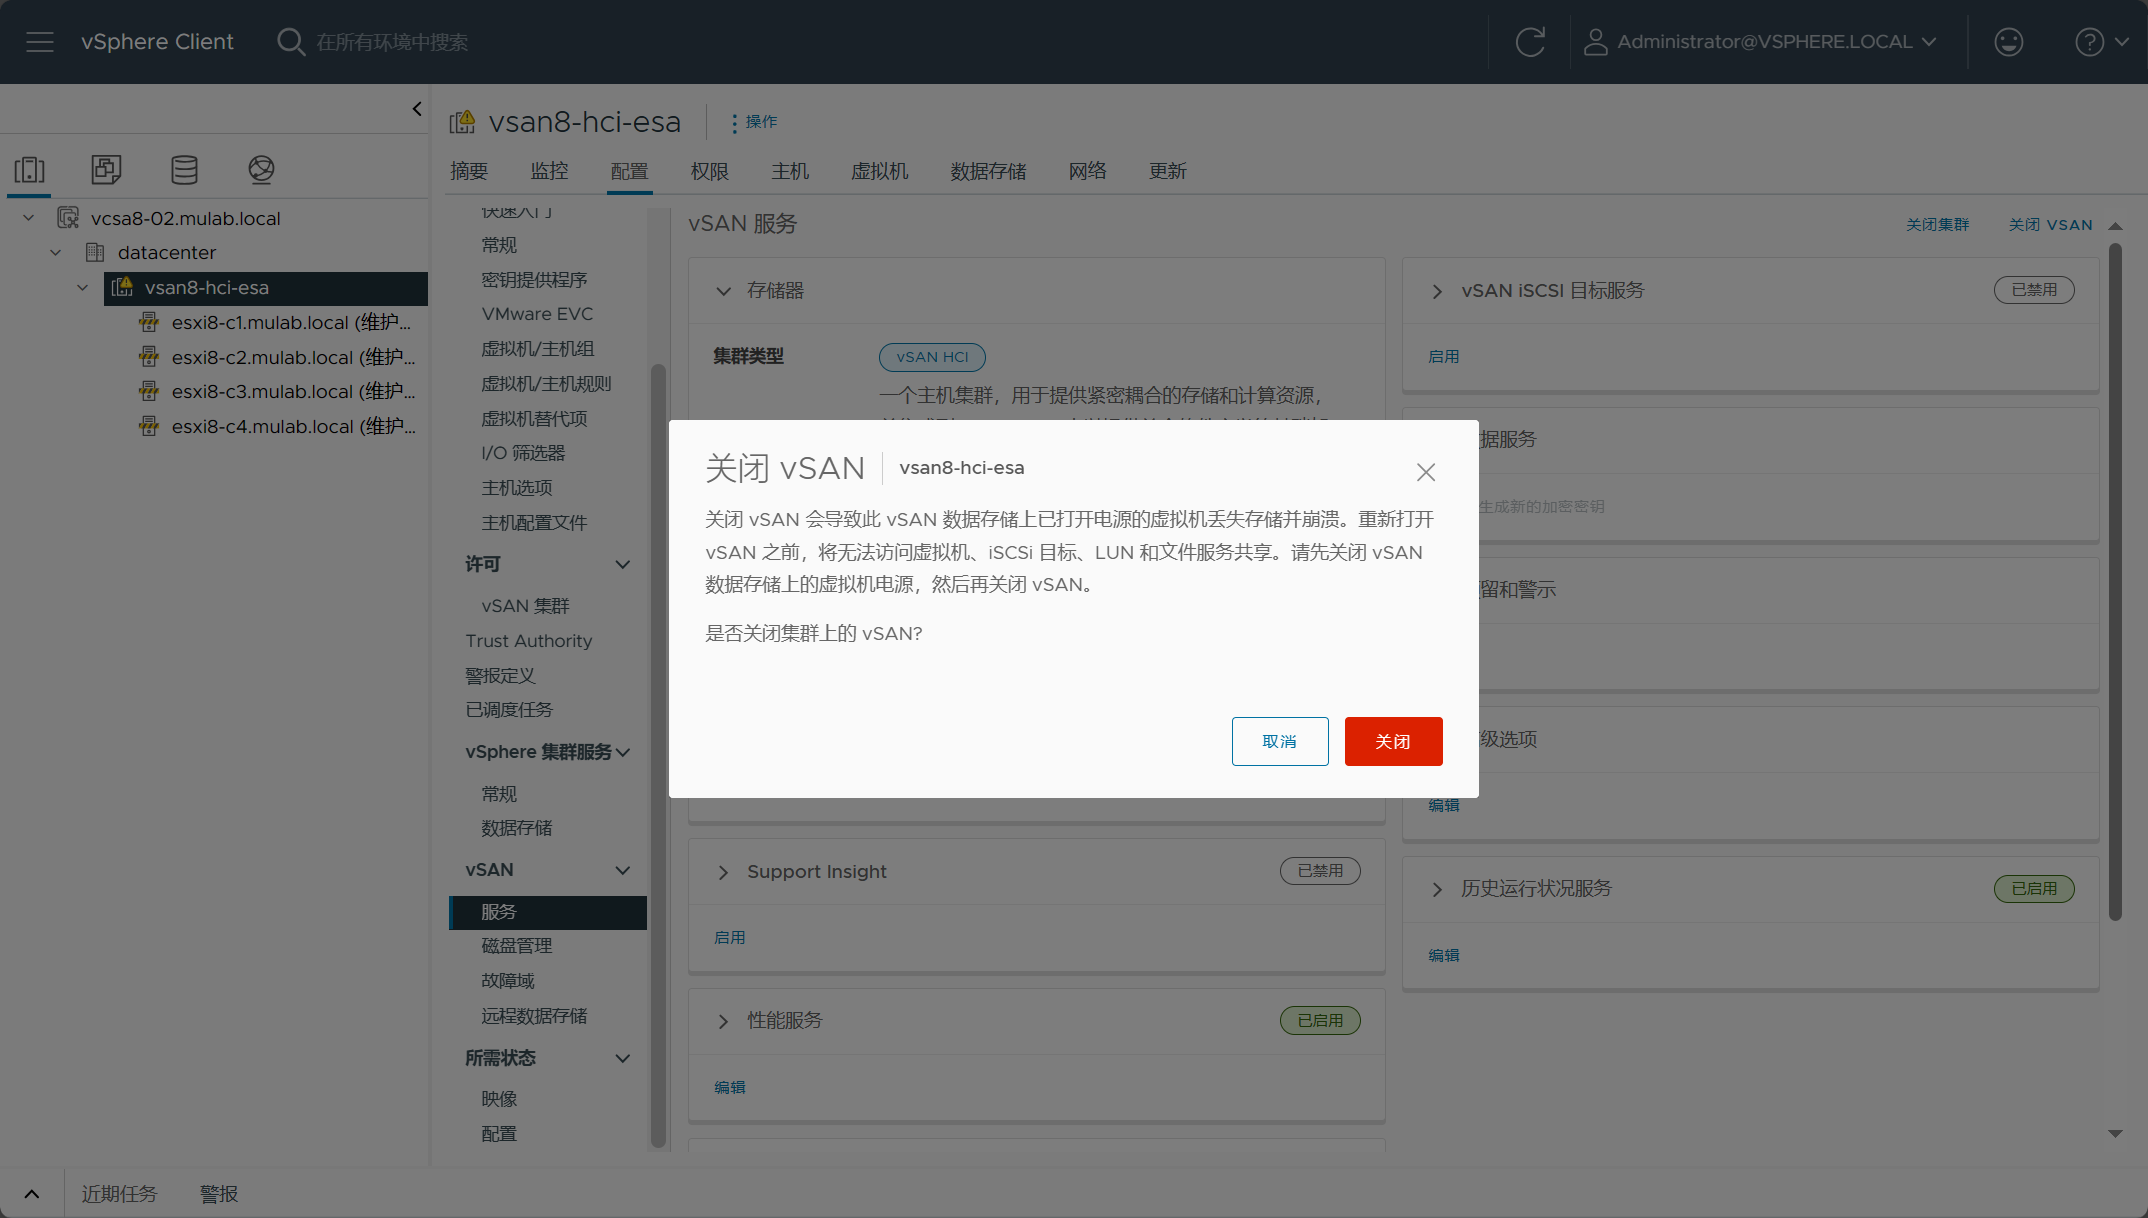Image resolution: width=2148 pixels, height=1218 pixels.
Task: Collapse the 所需状态 section
Action: (x=622, y=1058)
